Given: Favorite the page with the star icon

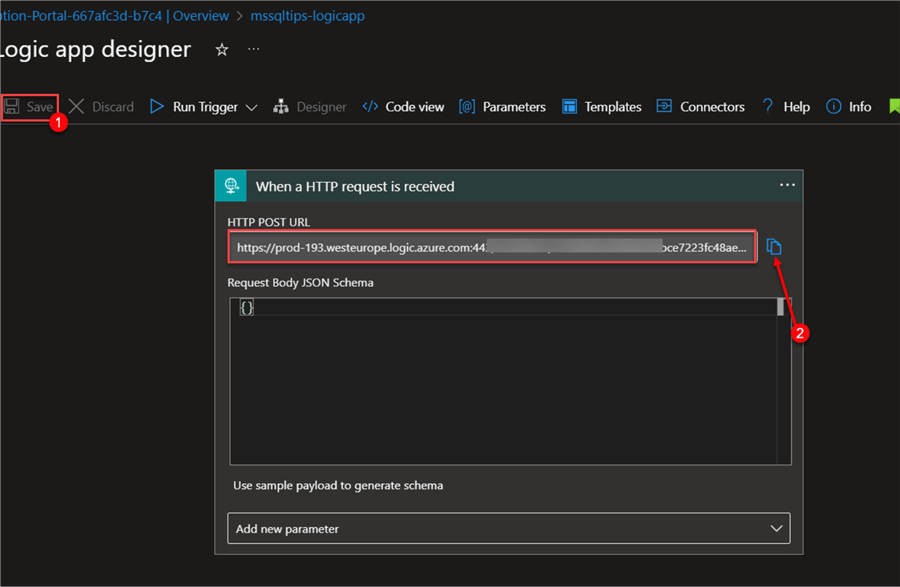Looking at the screenshot, I should tap(222, 49).
